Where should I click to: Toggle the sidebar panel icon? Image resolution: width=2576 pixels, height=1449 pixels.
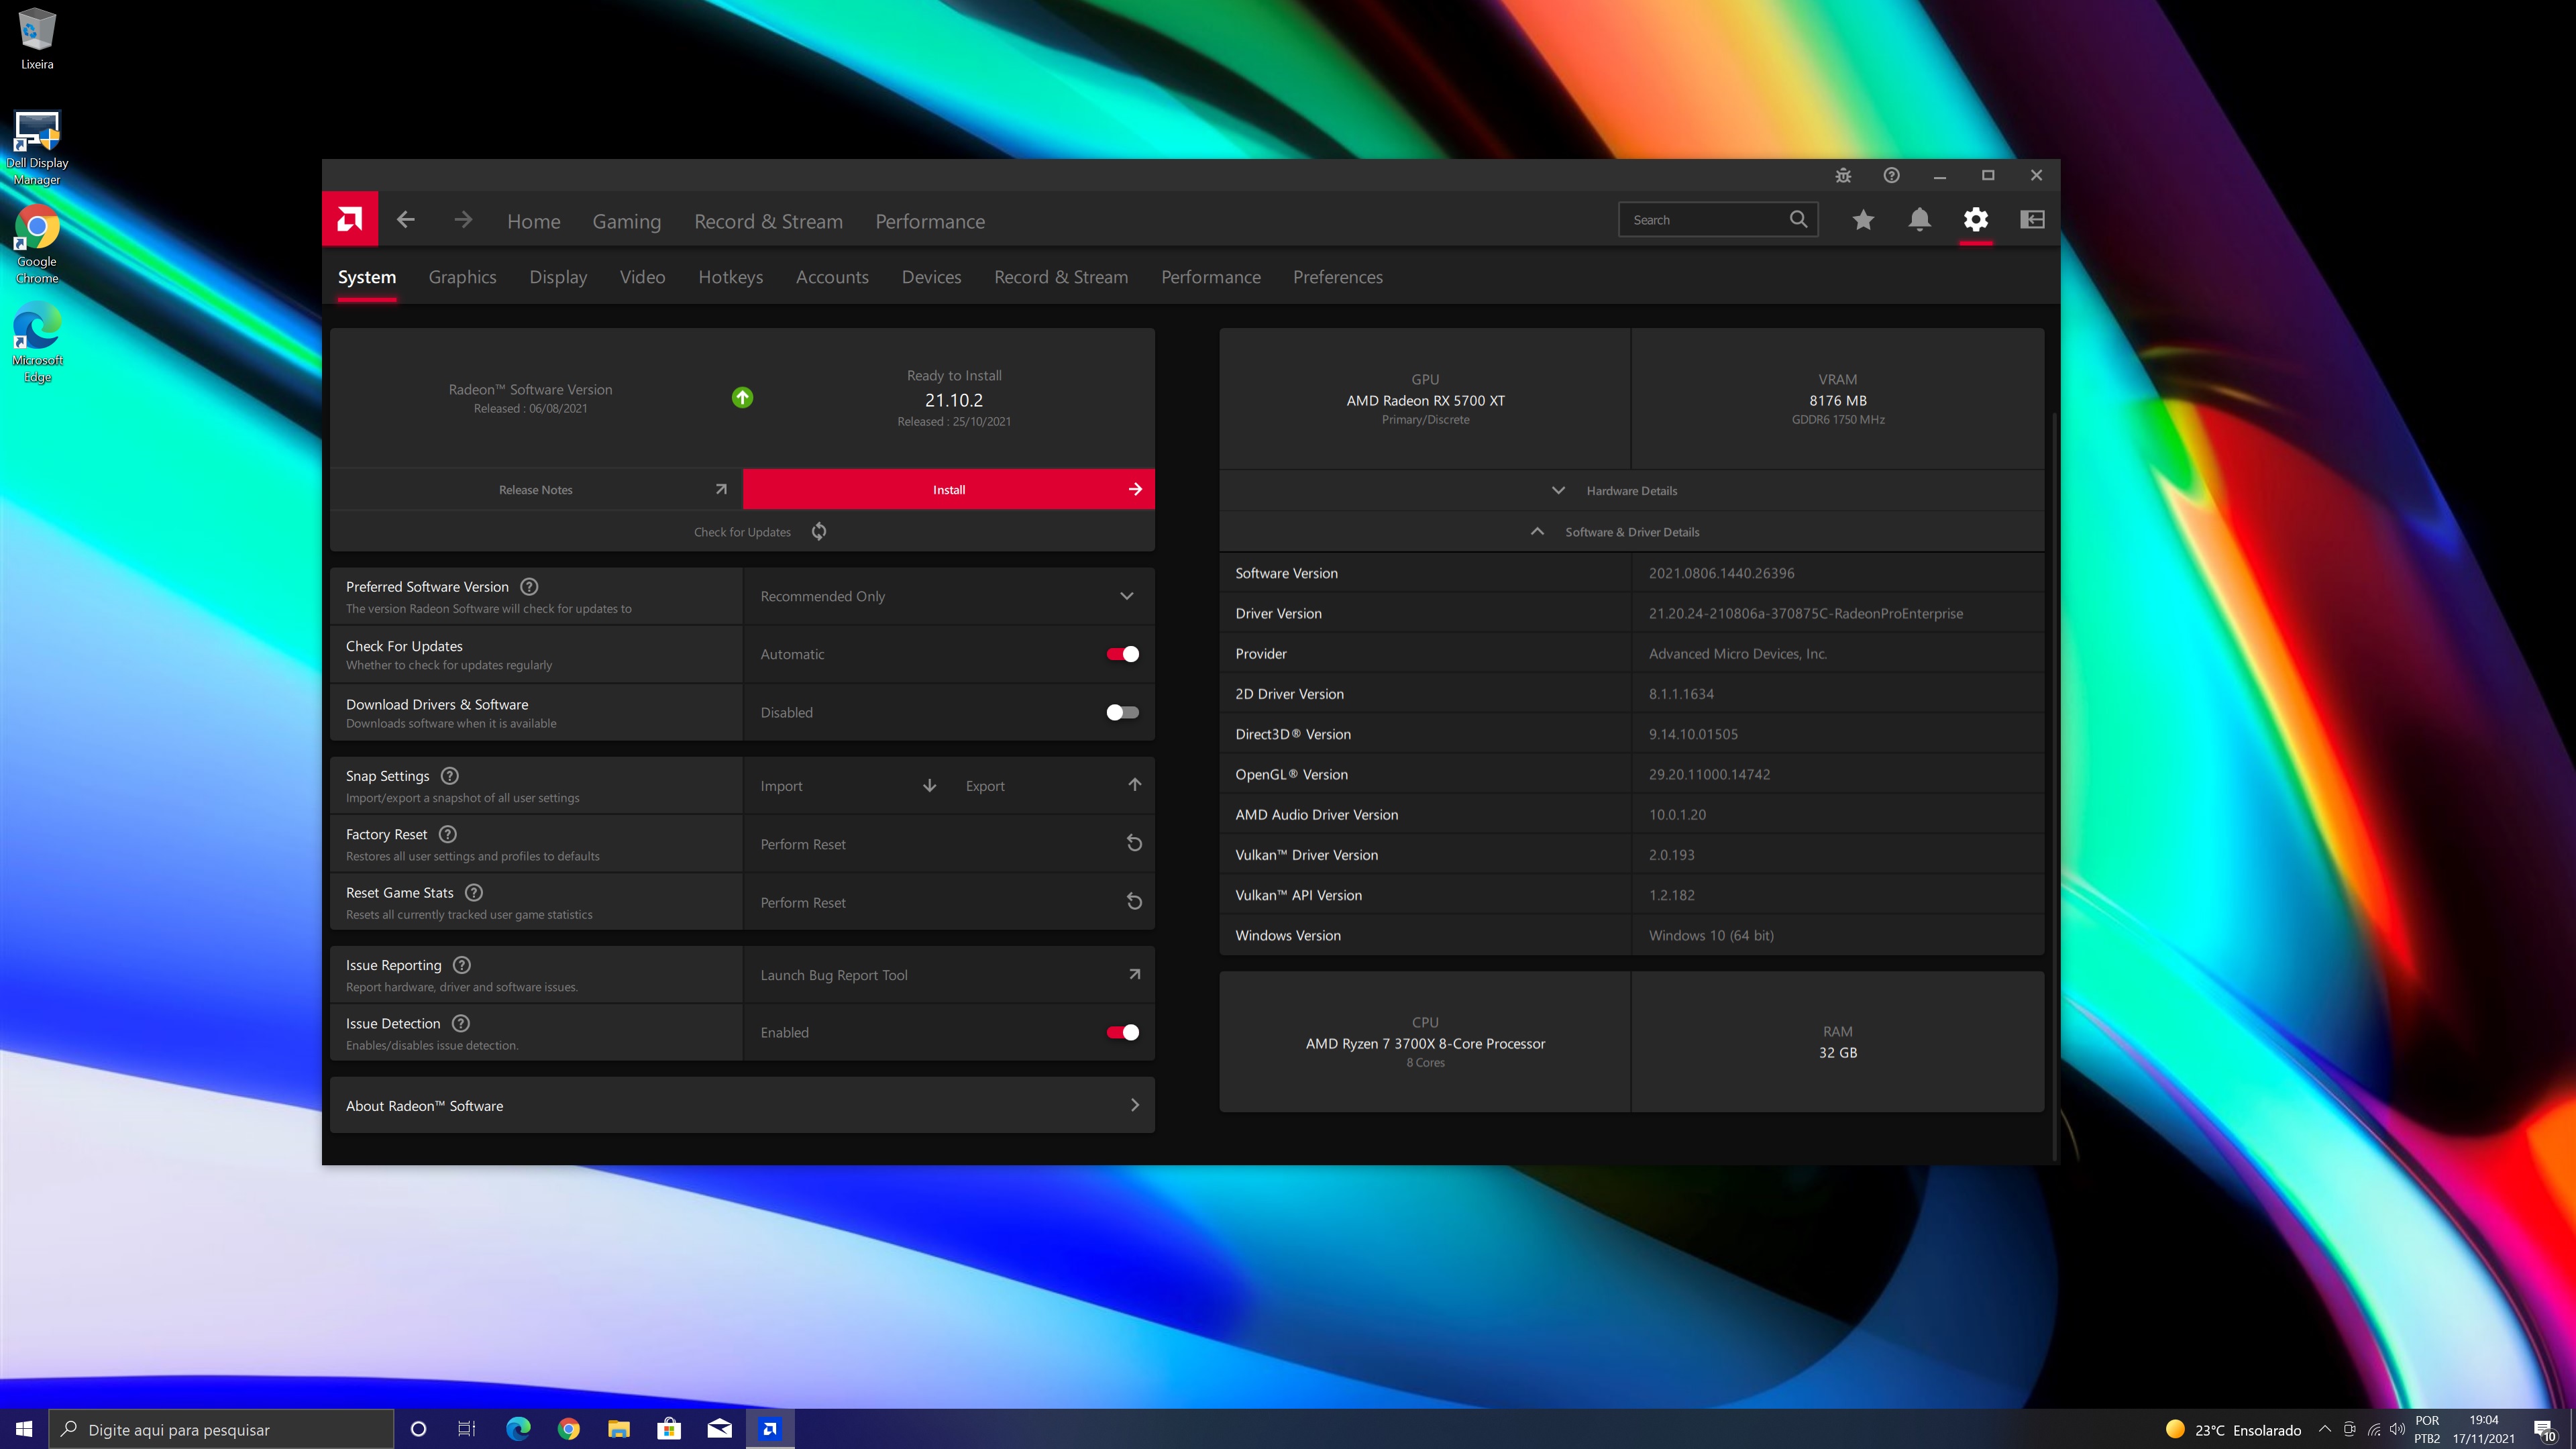coord(2032,220)
